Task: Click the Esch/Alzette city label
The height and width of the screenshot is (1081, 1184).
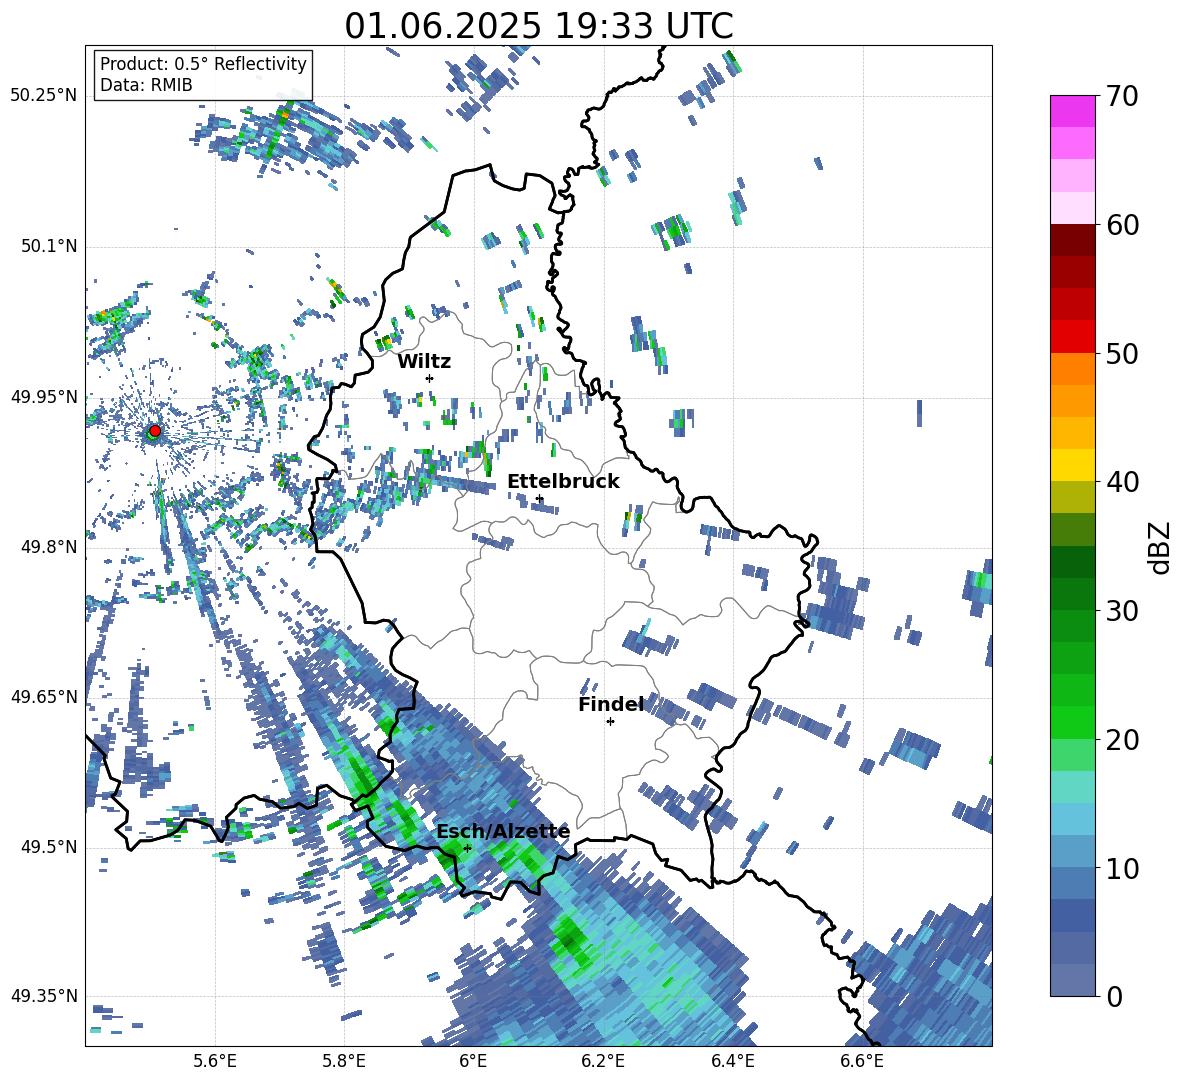Action: [x=503, y=832]
